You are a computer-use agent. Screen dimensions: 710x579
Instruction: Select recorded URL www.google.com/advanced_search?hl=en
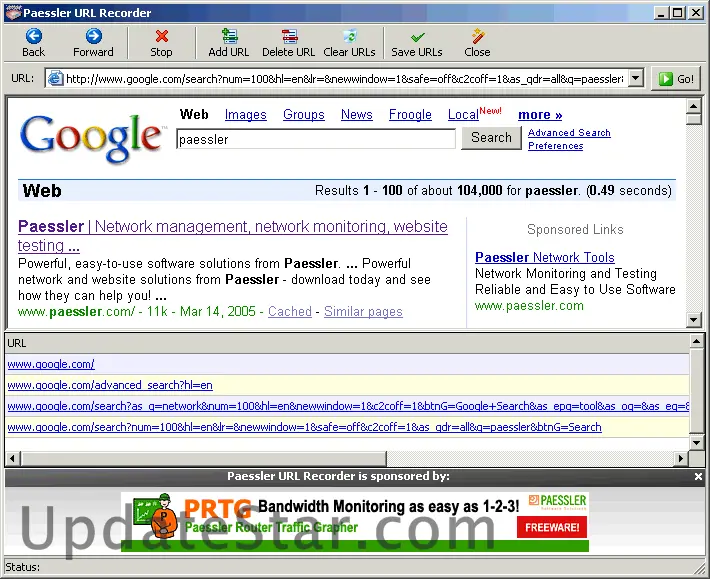(110, 385)
